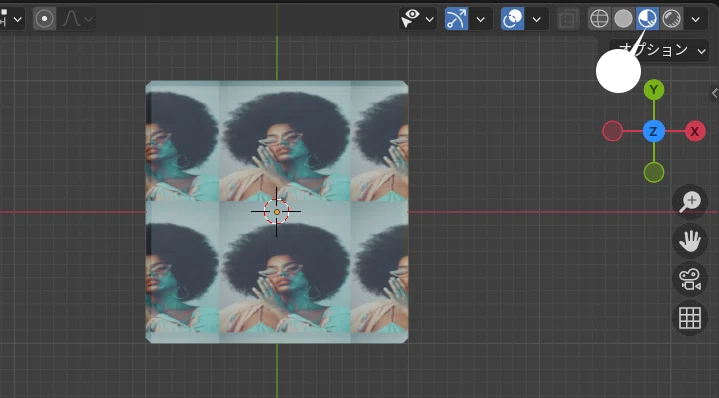Click the hand pan view button

coord(690,240)
